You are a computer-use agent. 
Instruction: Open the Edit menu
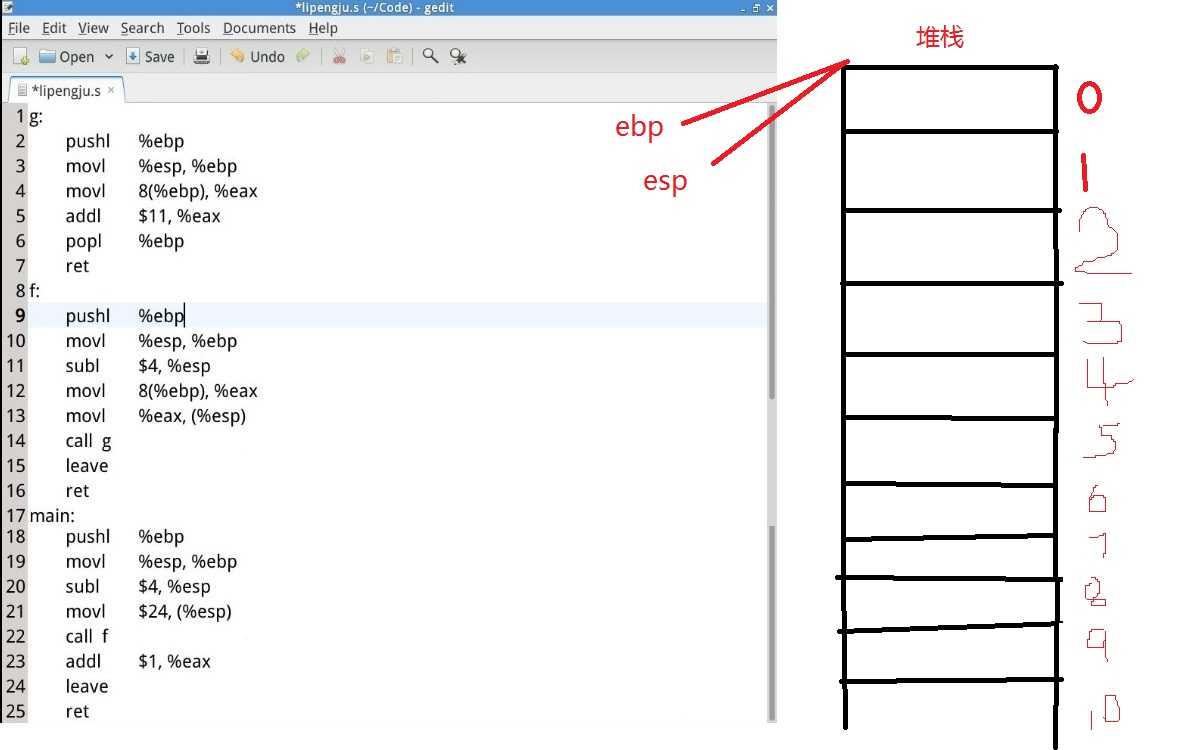(x=54, y=28)
